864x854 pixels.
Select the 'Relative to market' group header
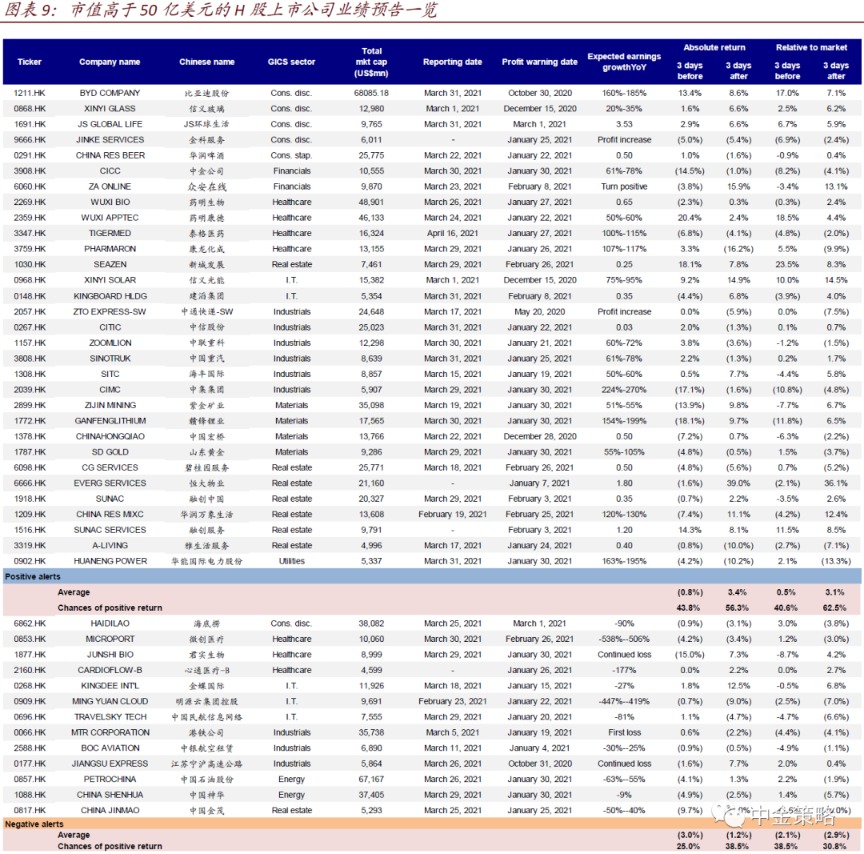tap(812, 47)
